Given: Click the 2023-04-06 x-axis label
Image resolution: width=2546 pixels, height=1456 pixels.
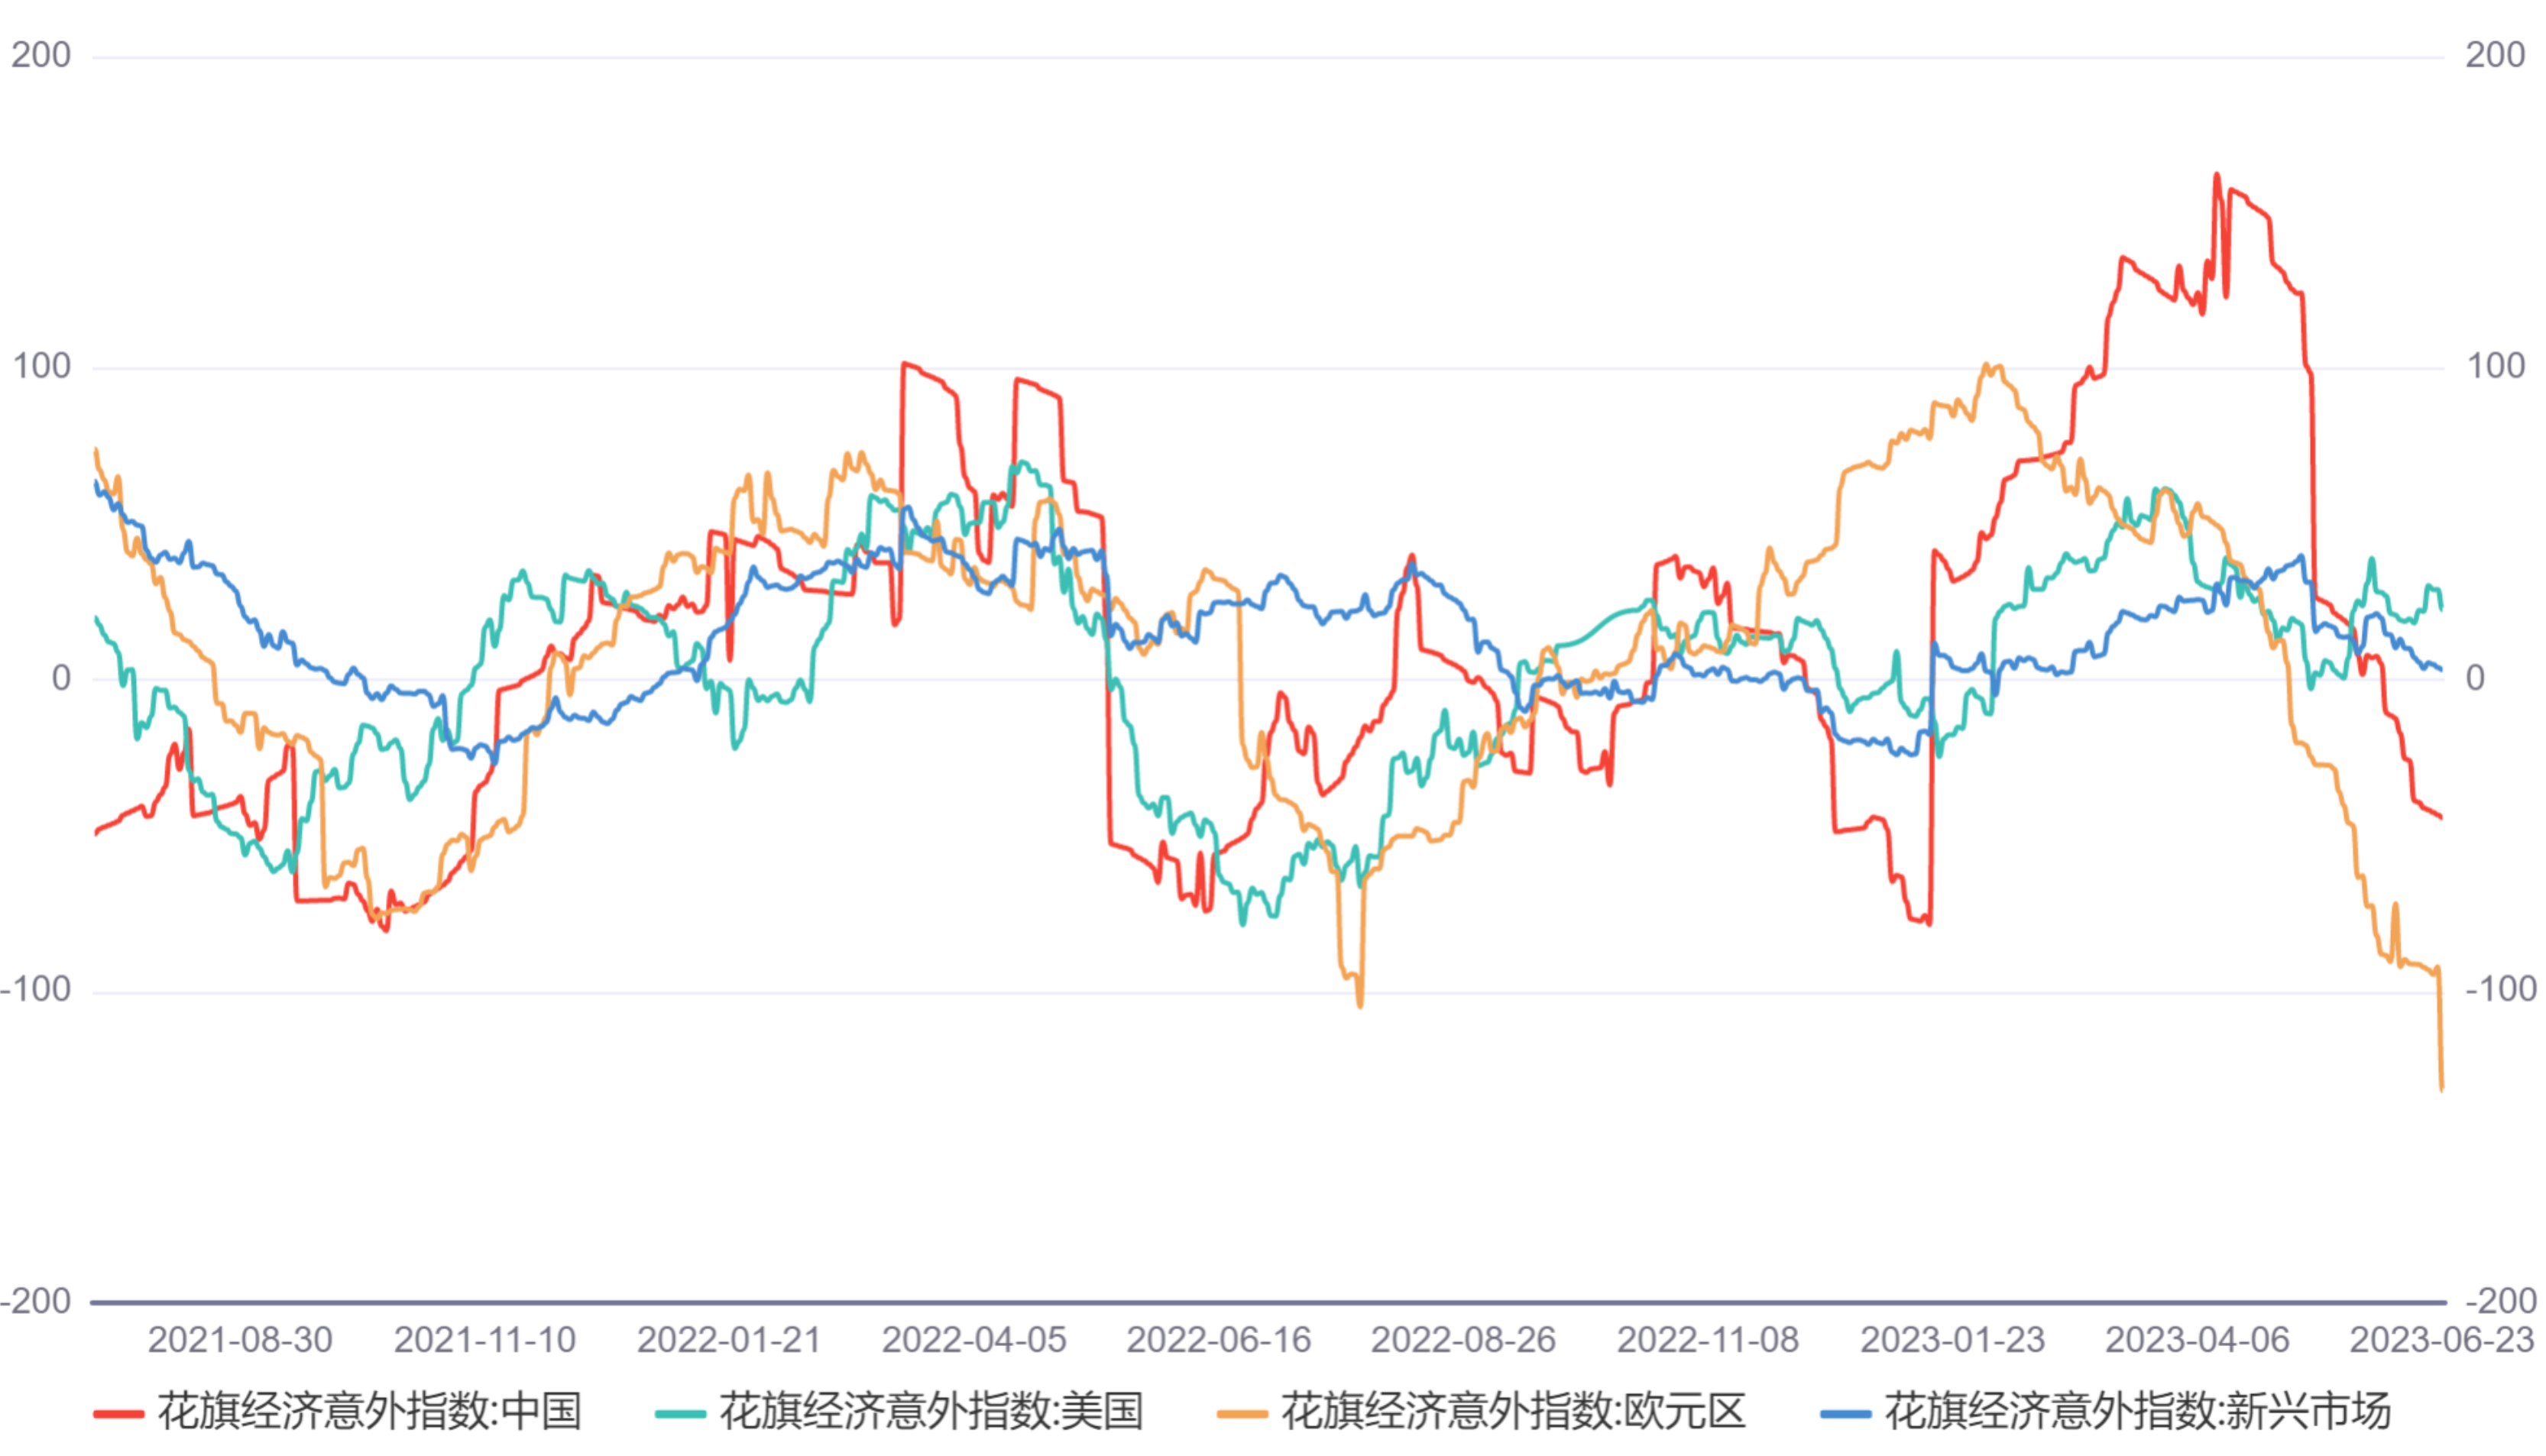Looking at the screenshot, I should 2197,1340.
